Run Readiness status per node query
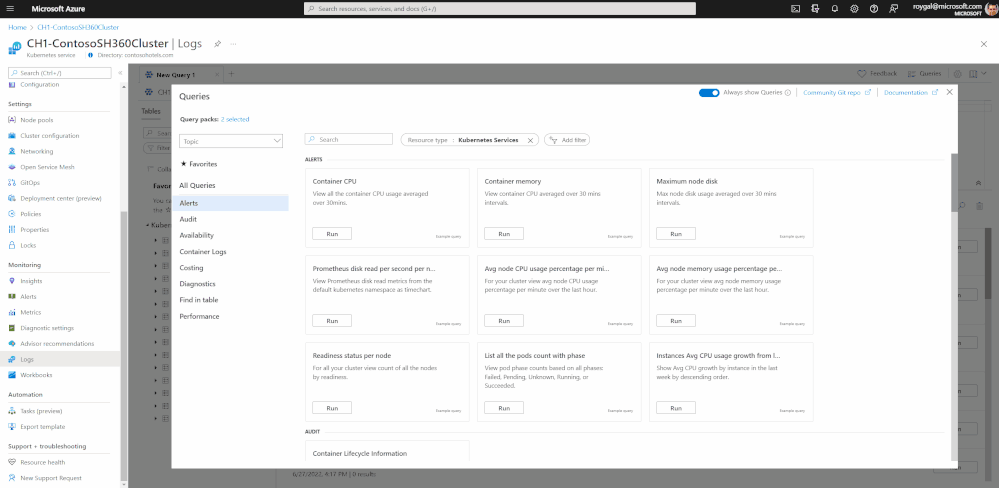This screenshot has height=488, width=999. point(332,408)
